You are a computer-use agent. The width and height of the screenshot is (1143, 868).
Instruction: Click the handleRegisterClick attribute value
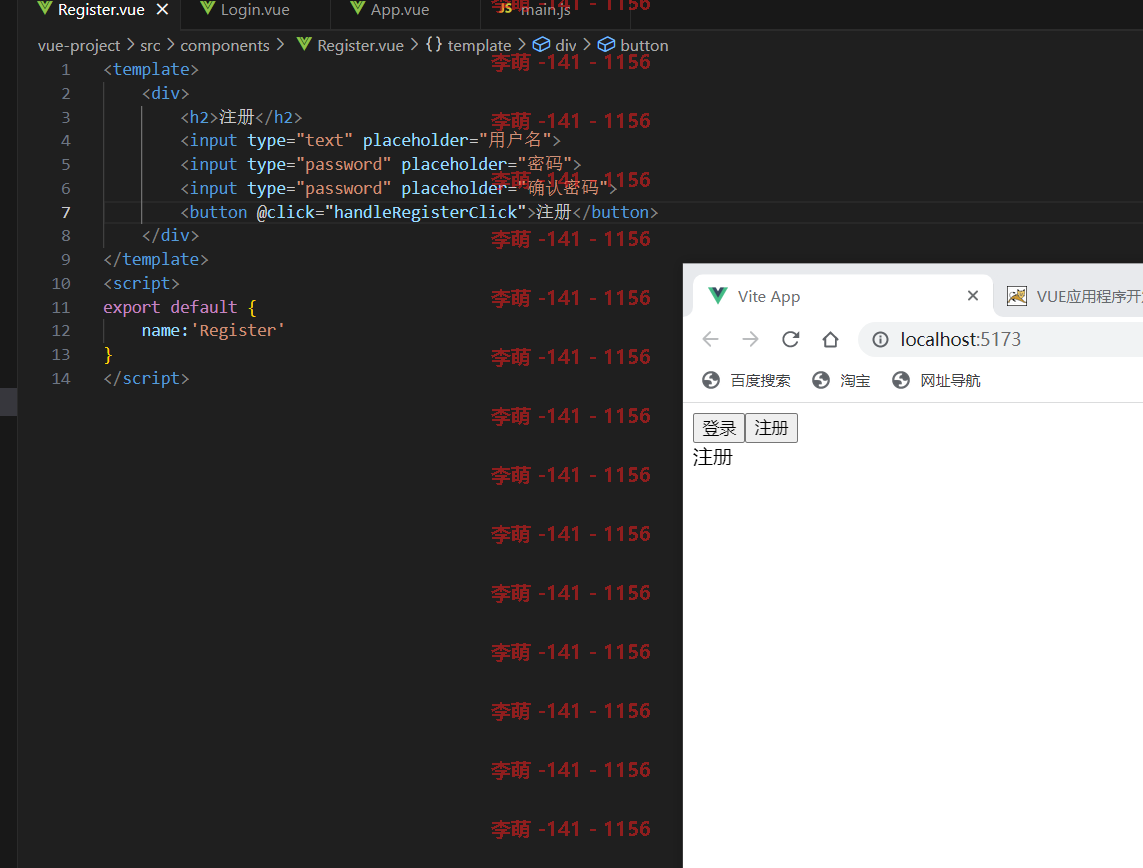click(425, 212)
